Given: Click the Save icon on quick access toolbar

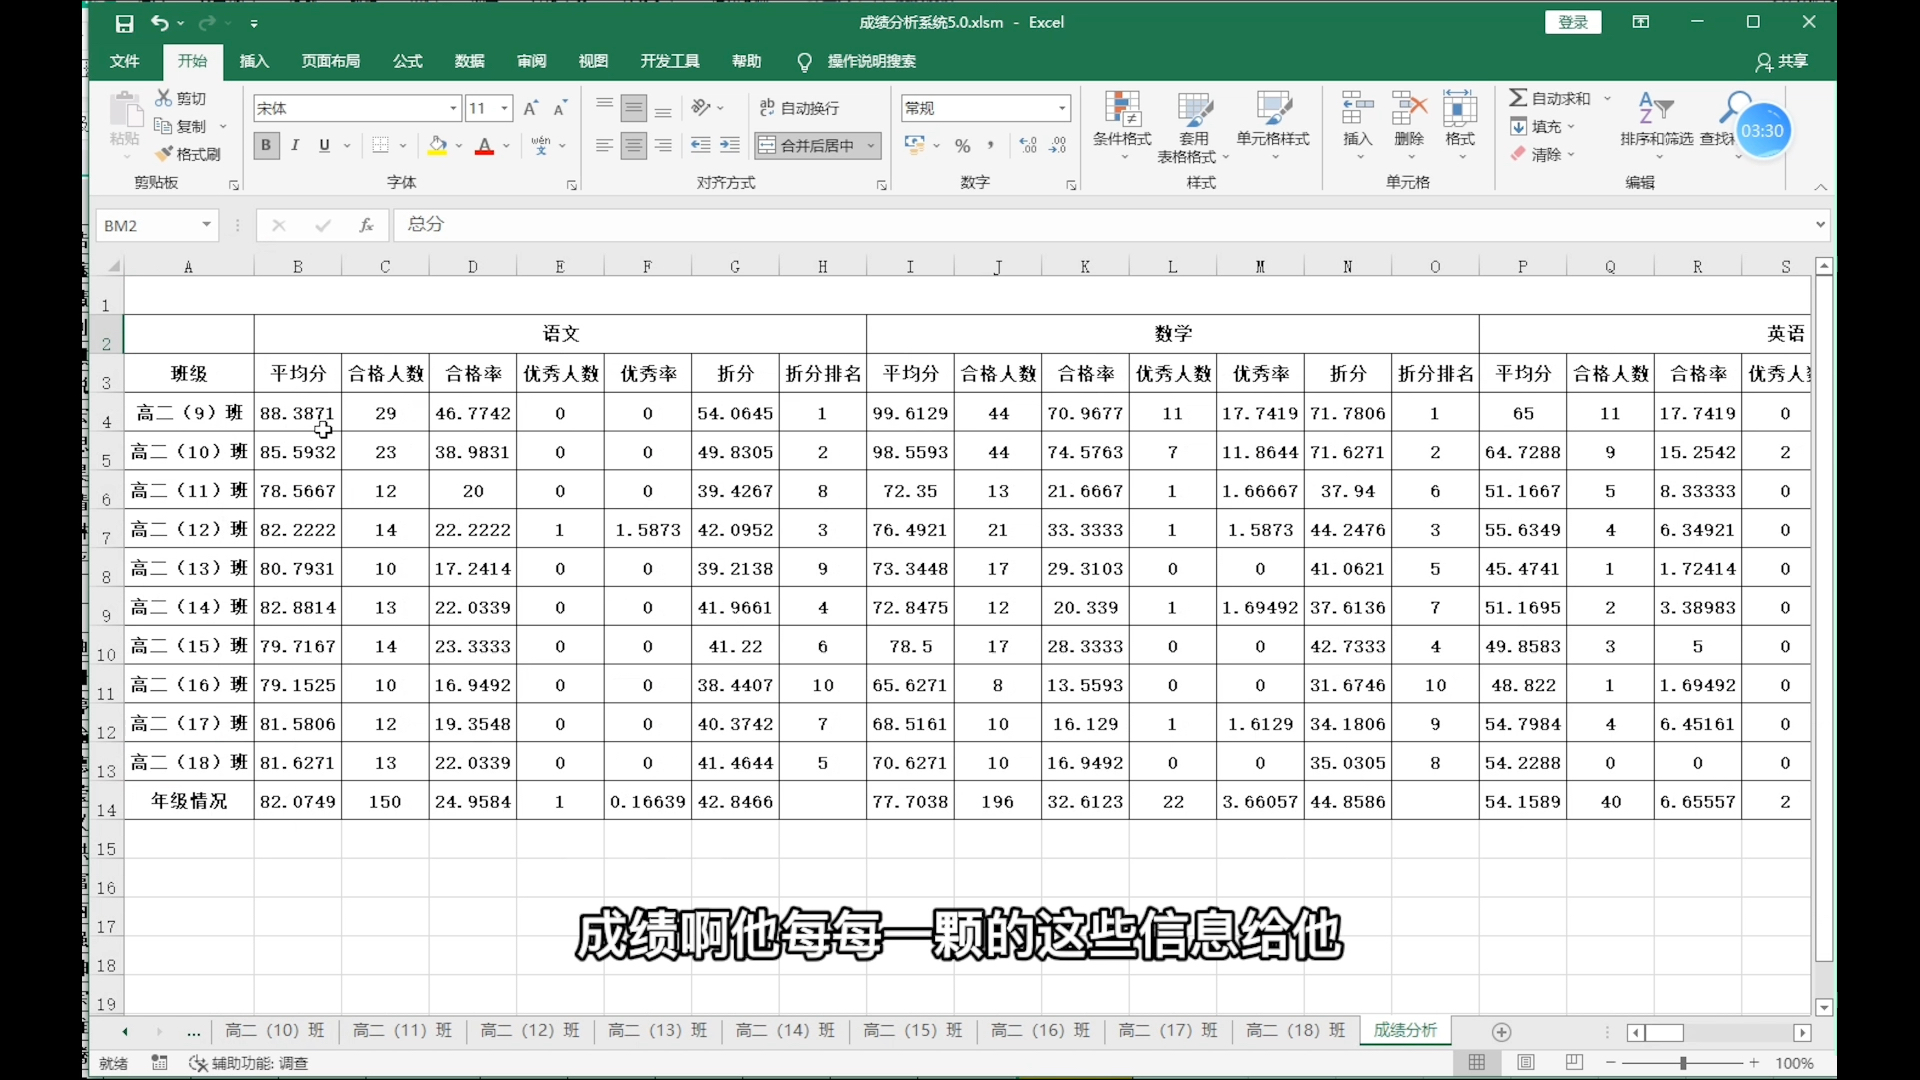Looking at the screenshot, I should 125,23.
